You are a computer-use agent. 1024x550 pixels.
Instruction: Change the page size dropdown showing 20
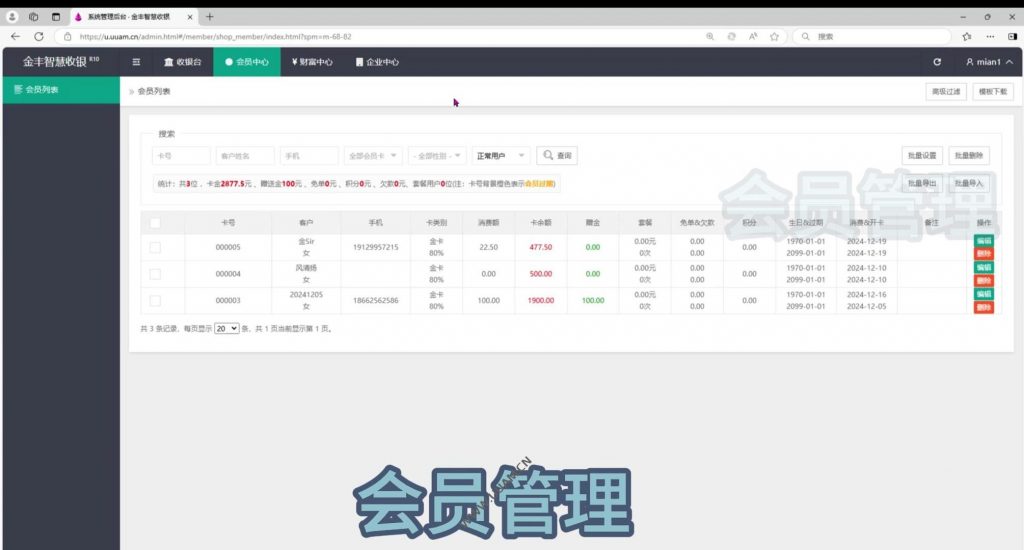coord(227,328)
